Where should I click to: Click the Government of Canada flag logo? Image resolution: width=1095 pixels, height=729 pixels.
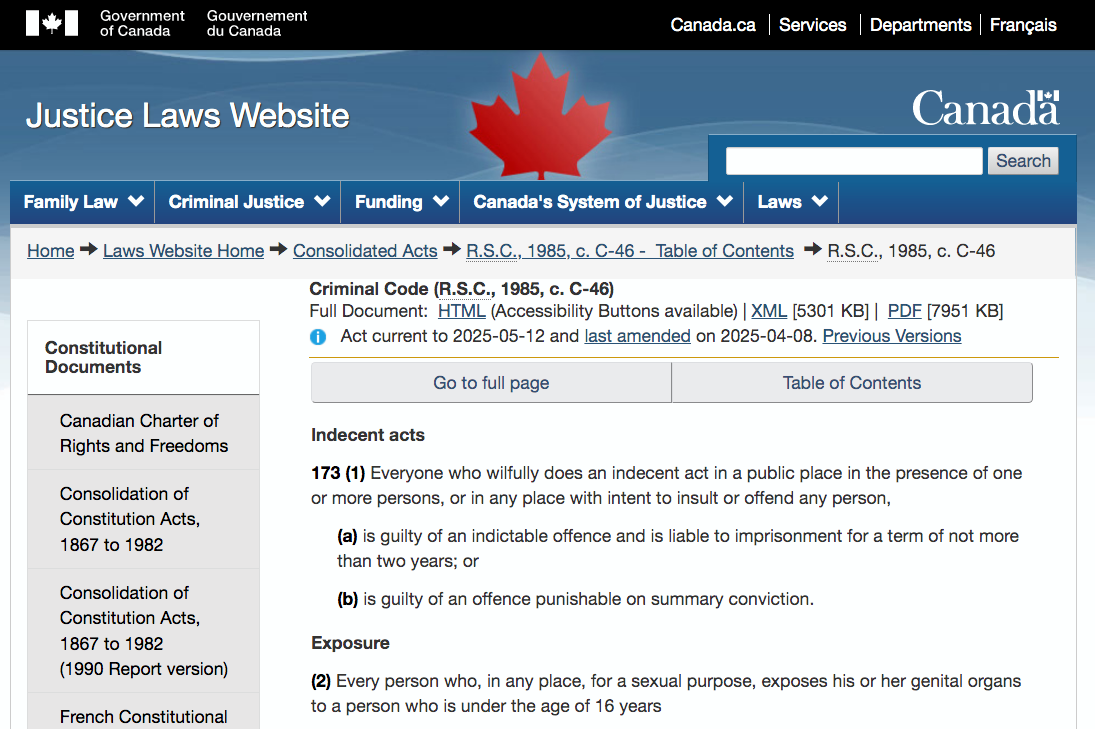52,23
